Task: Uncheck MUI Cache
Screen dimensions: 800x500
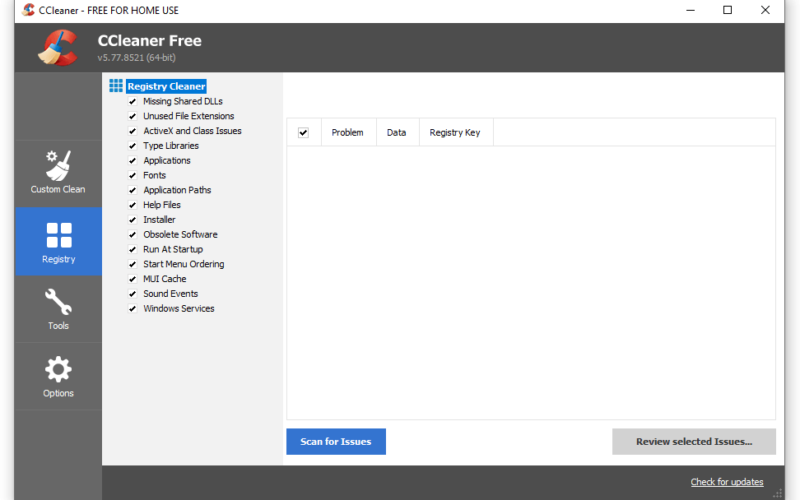Action: (133, 279)
